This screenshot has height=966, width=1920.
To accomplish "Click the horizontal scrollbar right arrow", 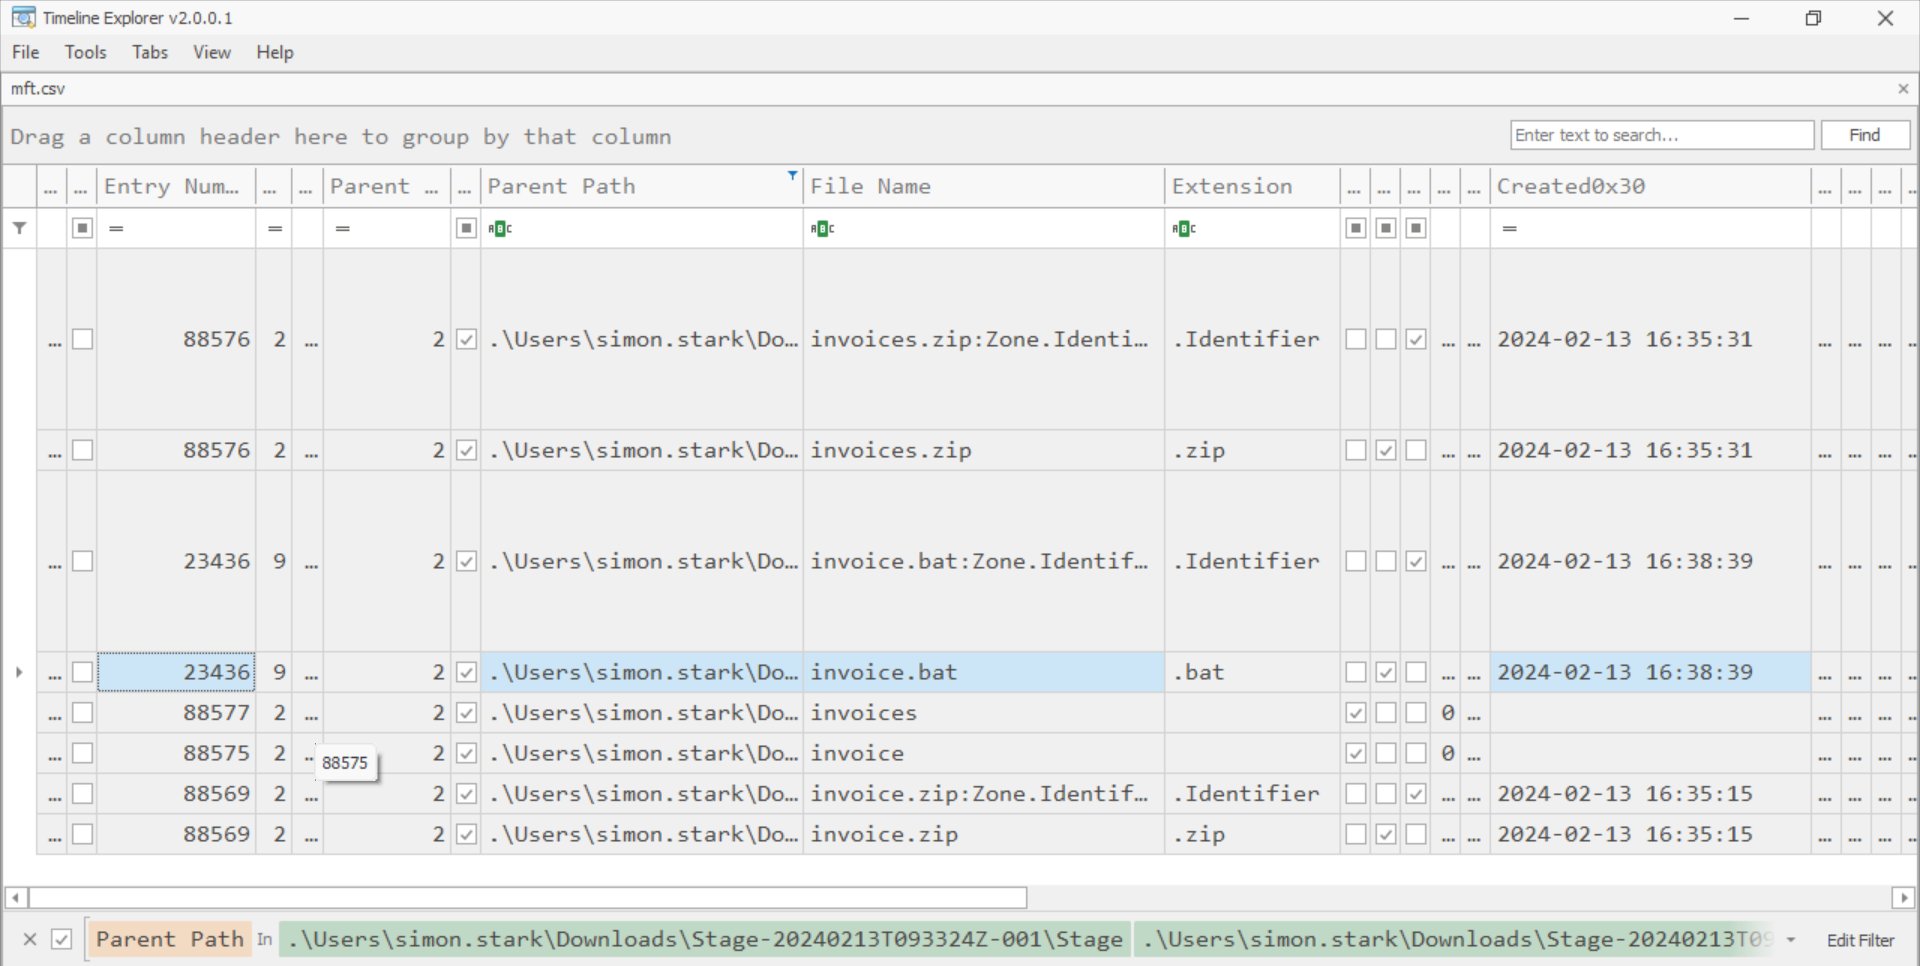I will (1903, 898).
